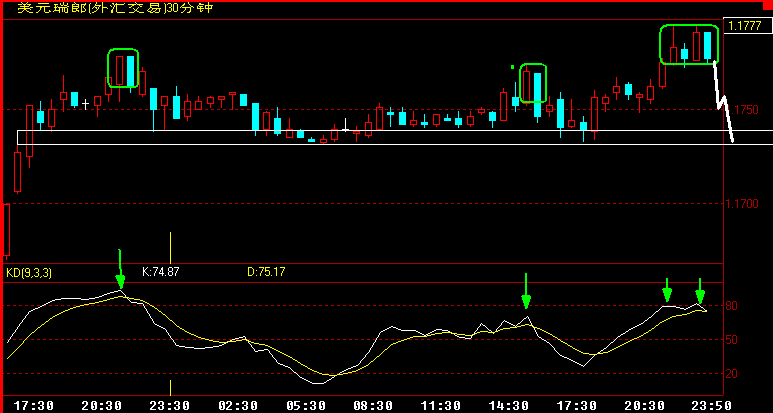773x413 pixels.
Task: Click the chart title 美元瑞郎(外汇交易)30分钟
Action: [116, 8]
